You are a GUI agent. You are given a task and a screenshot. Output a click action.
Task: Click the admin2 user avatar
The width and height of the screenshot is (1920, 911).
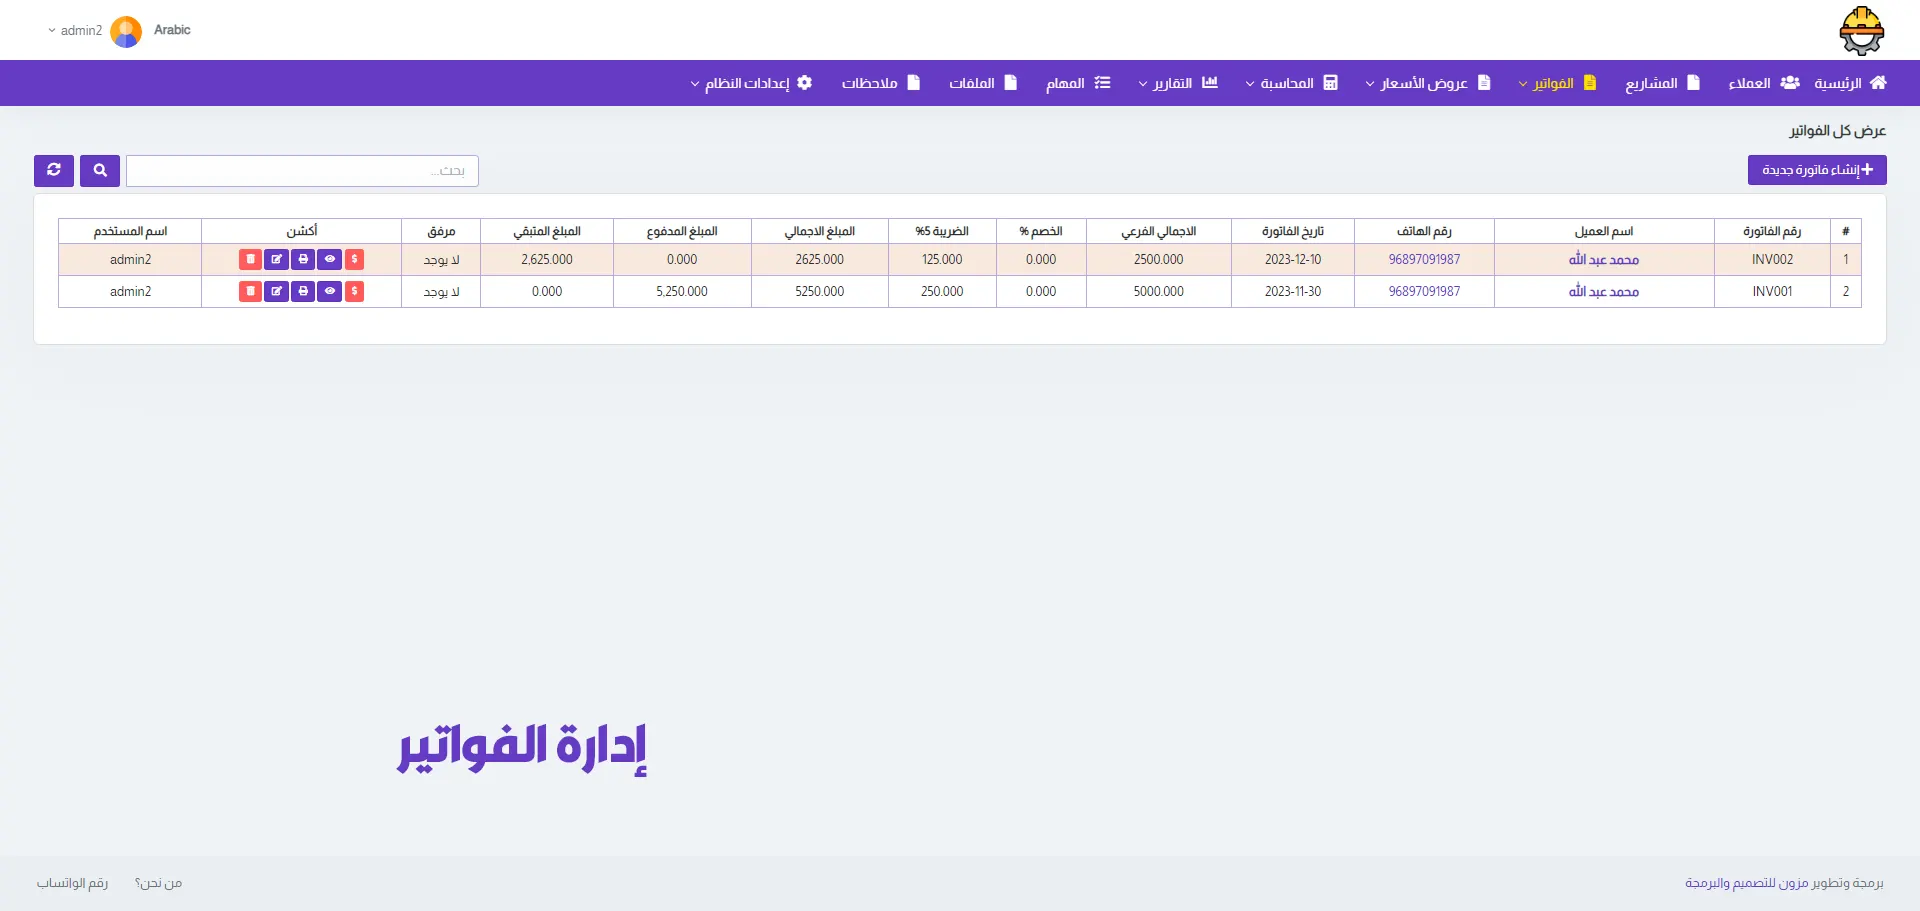[126, 31]
